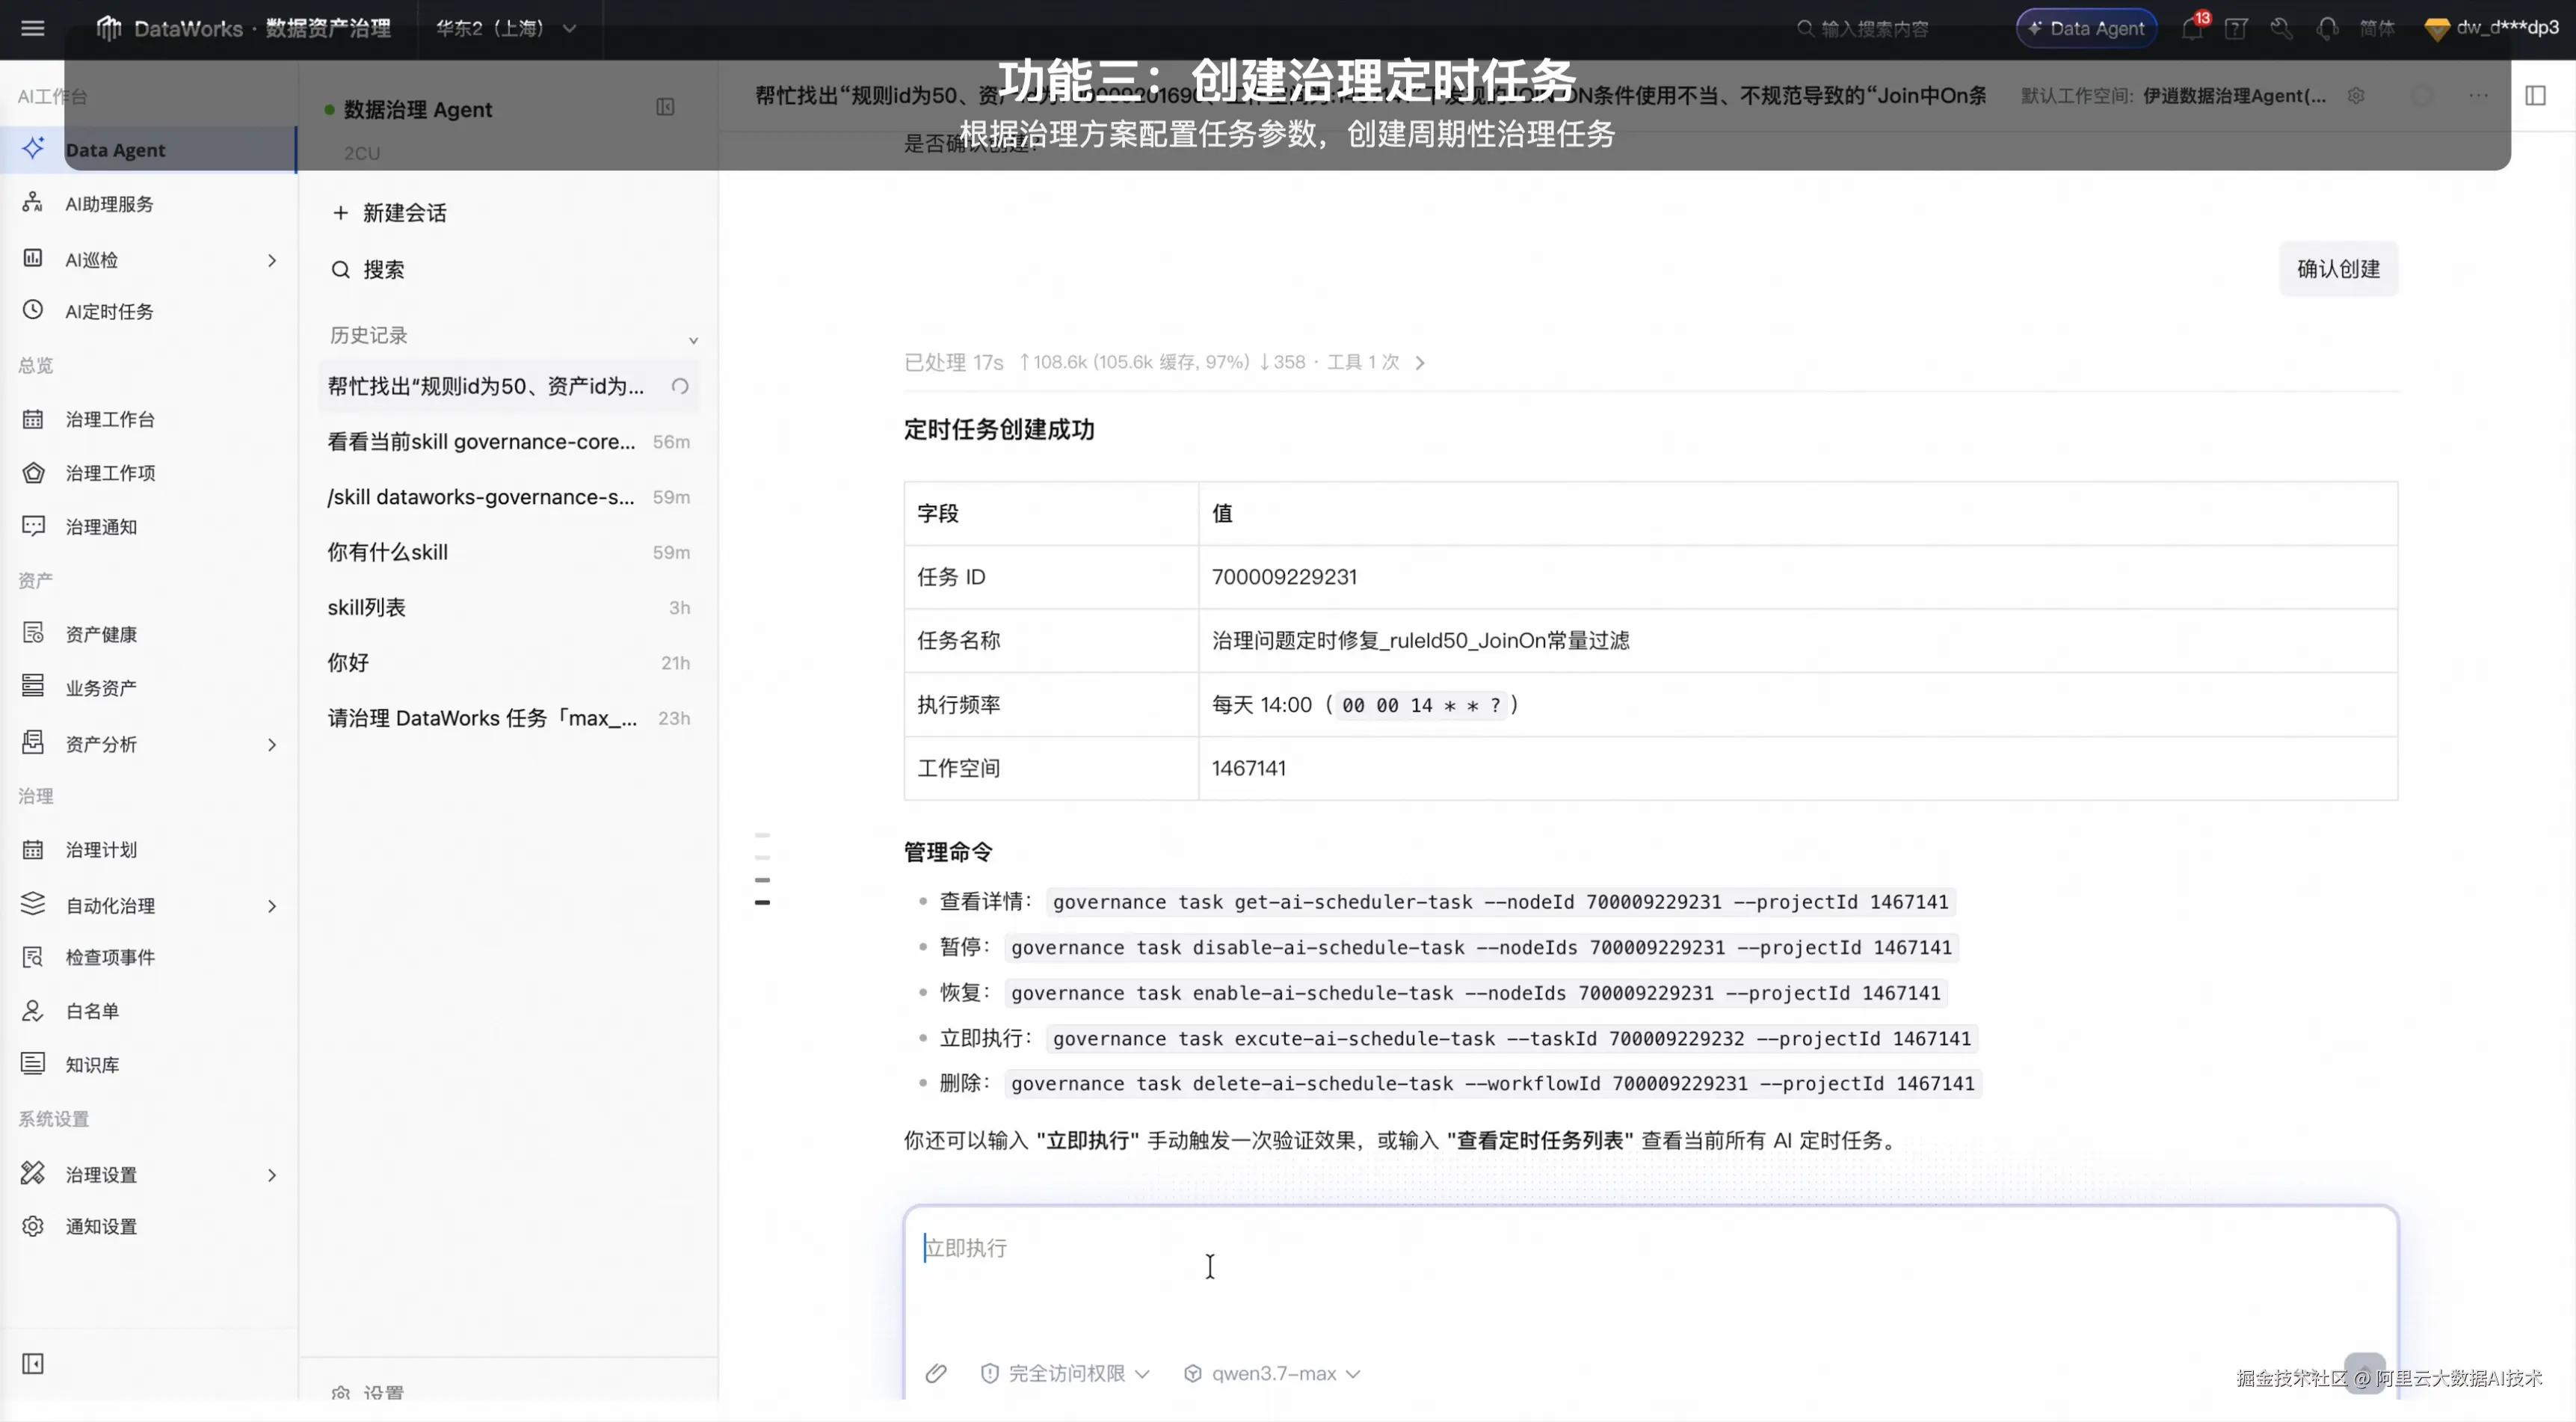Expand the 资产分析 submenu chevron

(272, 744)
